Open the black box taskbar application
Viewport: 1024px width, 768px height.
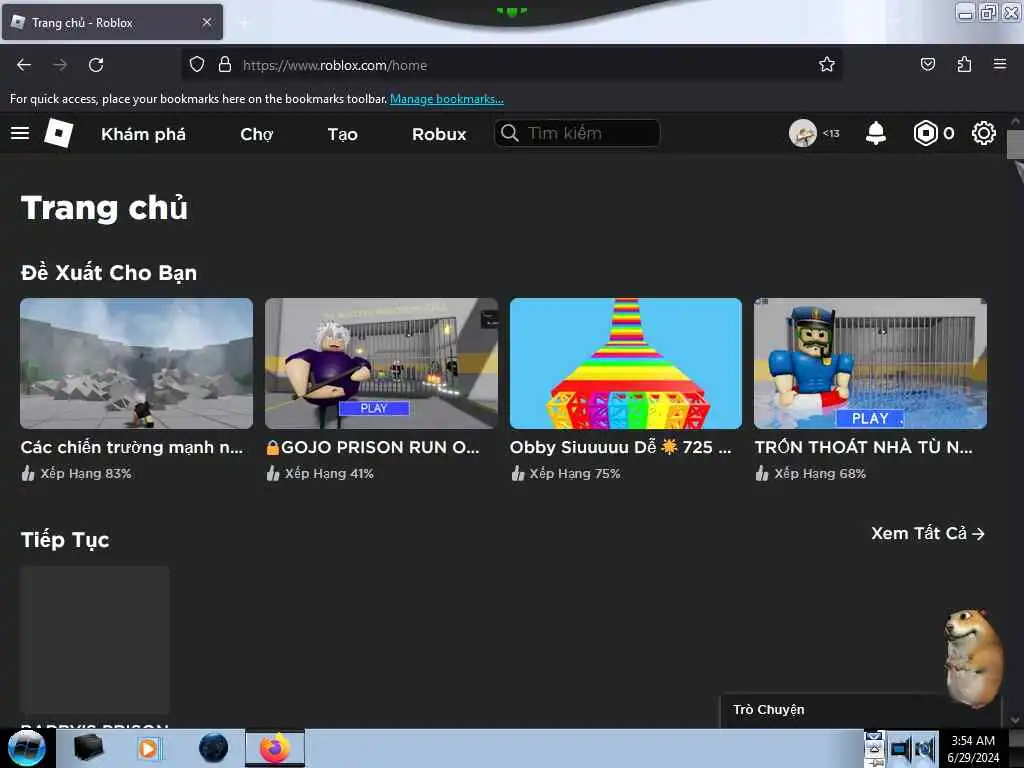(x=88, y=748)
